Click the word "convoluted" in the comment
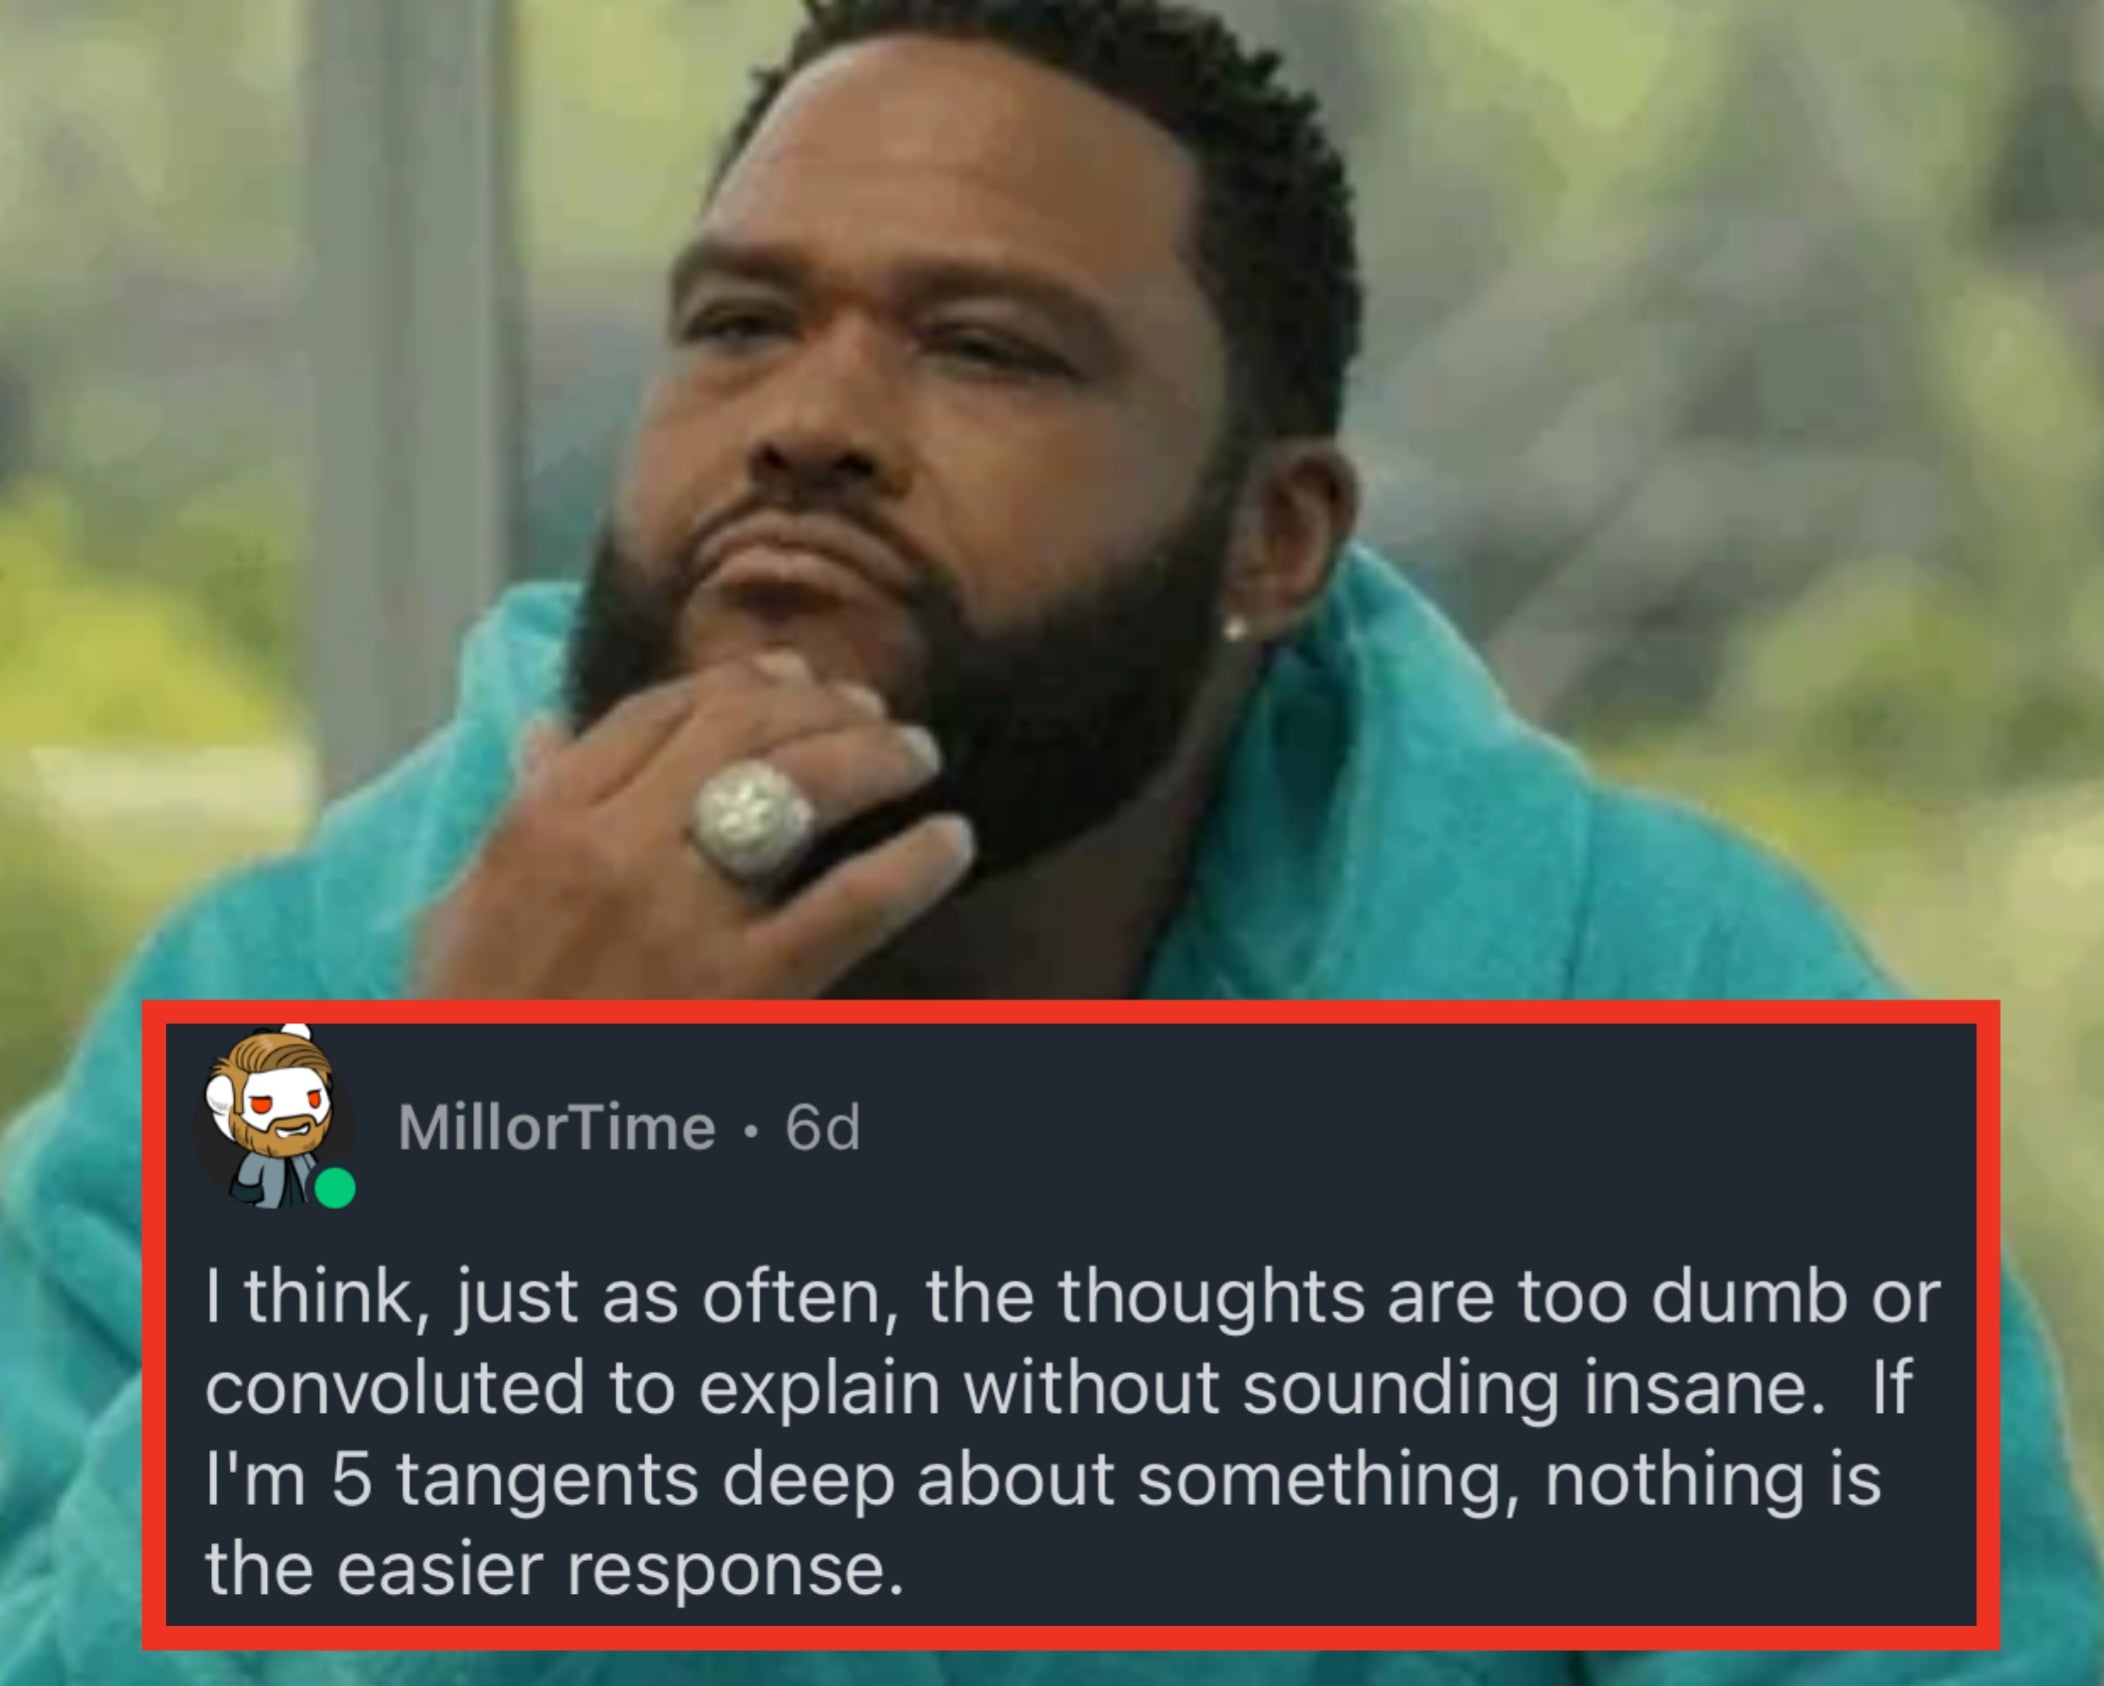This screenshot has height=1686, width=2104. click(x=395, y=1388)
